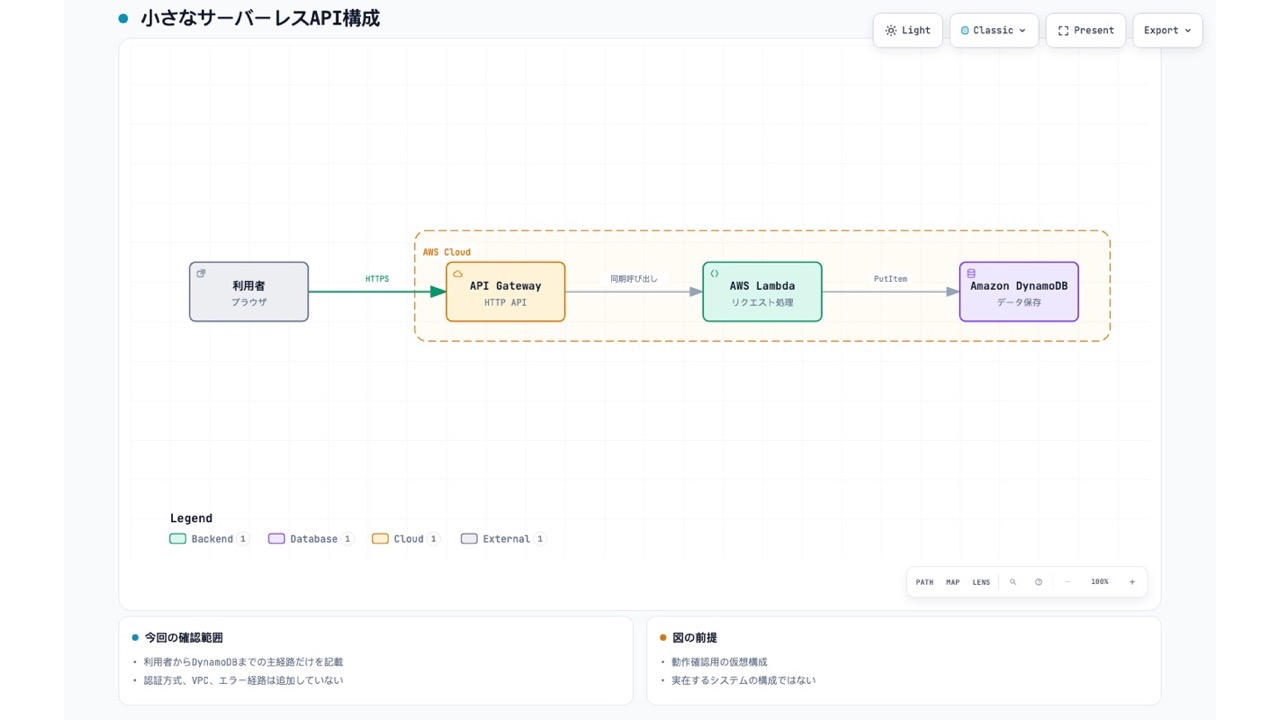Zoom in with the plus icon

tap(1132, 582)
